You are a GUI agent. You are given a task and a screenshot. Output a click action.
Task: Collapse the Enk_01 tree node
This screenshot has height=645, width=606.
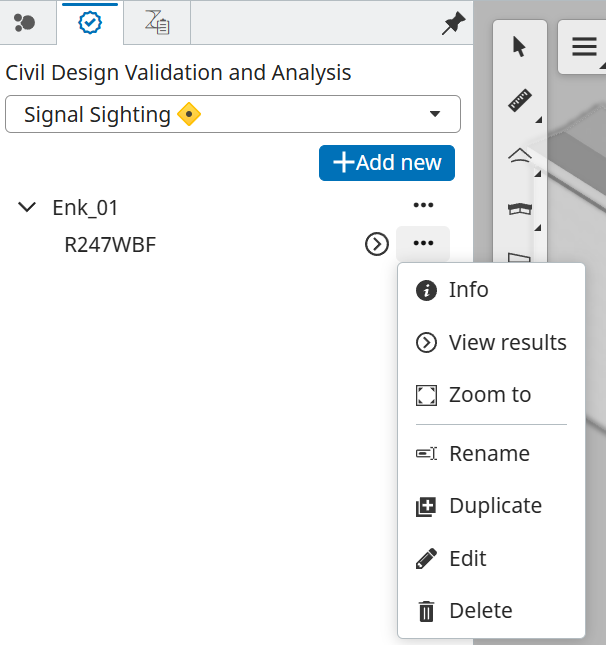28,208
